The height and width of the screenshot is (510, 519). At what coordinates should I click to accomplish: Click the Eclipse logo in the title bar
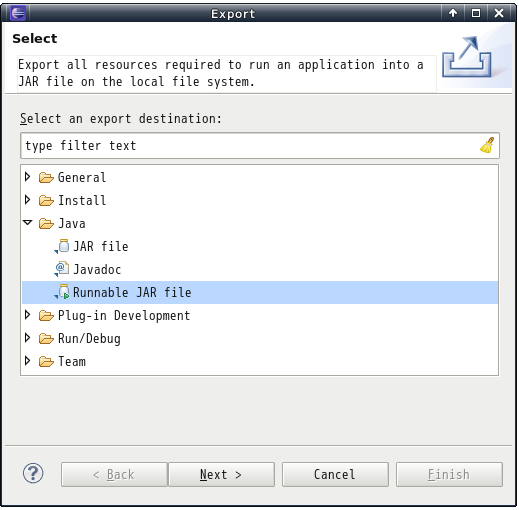point(18,13)
